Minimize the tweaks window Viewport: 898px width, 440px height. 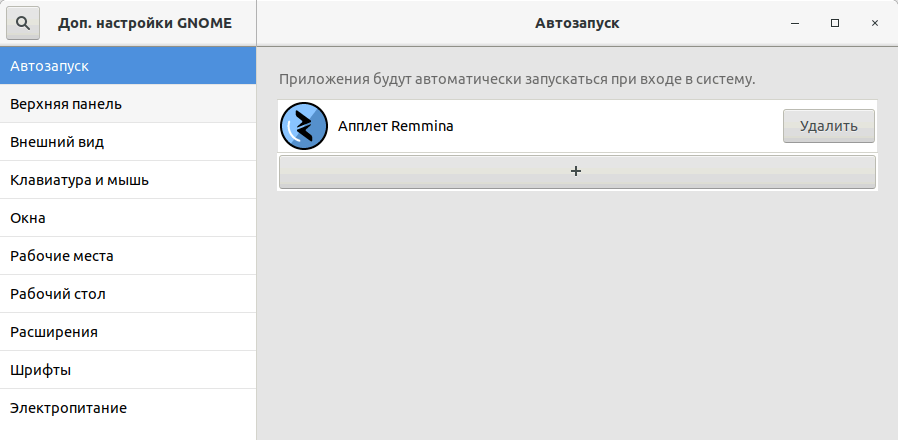tap(795, 23)
